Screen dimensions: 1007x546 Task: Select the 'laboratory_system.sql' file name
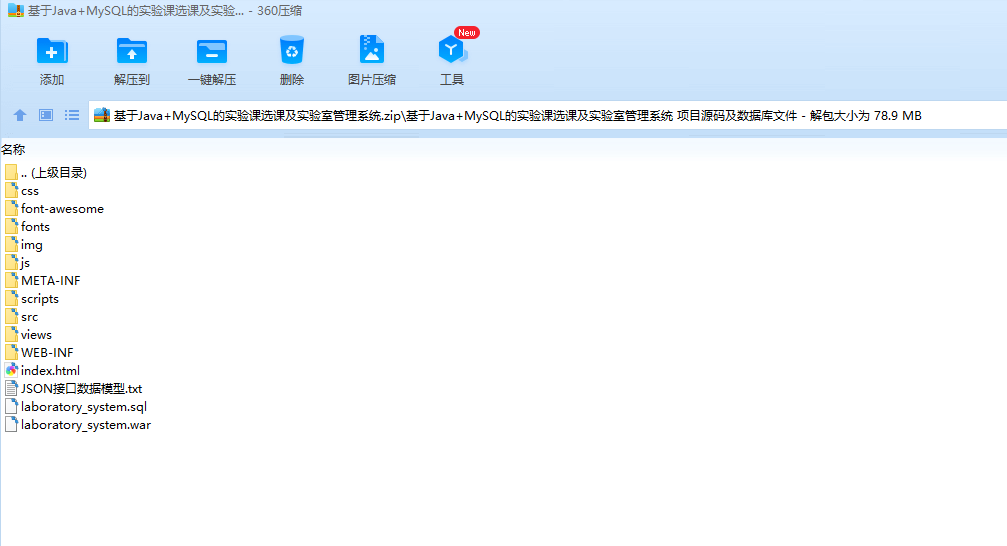pyautogui.click(x=83, y=407)
